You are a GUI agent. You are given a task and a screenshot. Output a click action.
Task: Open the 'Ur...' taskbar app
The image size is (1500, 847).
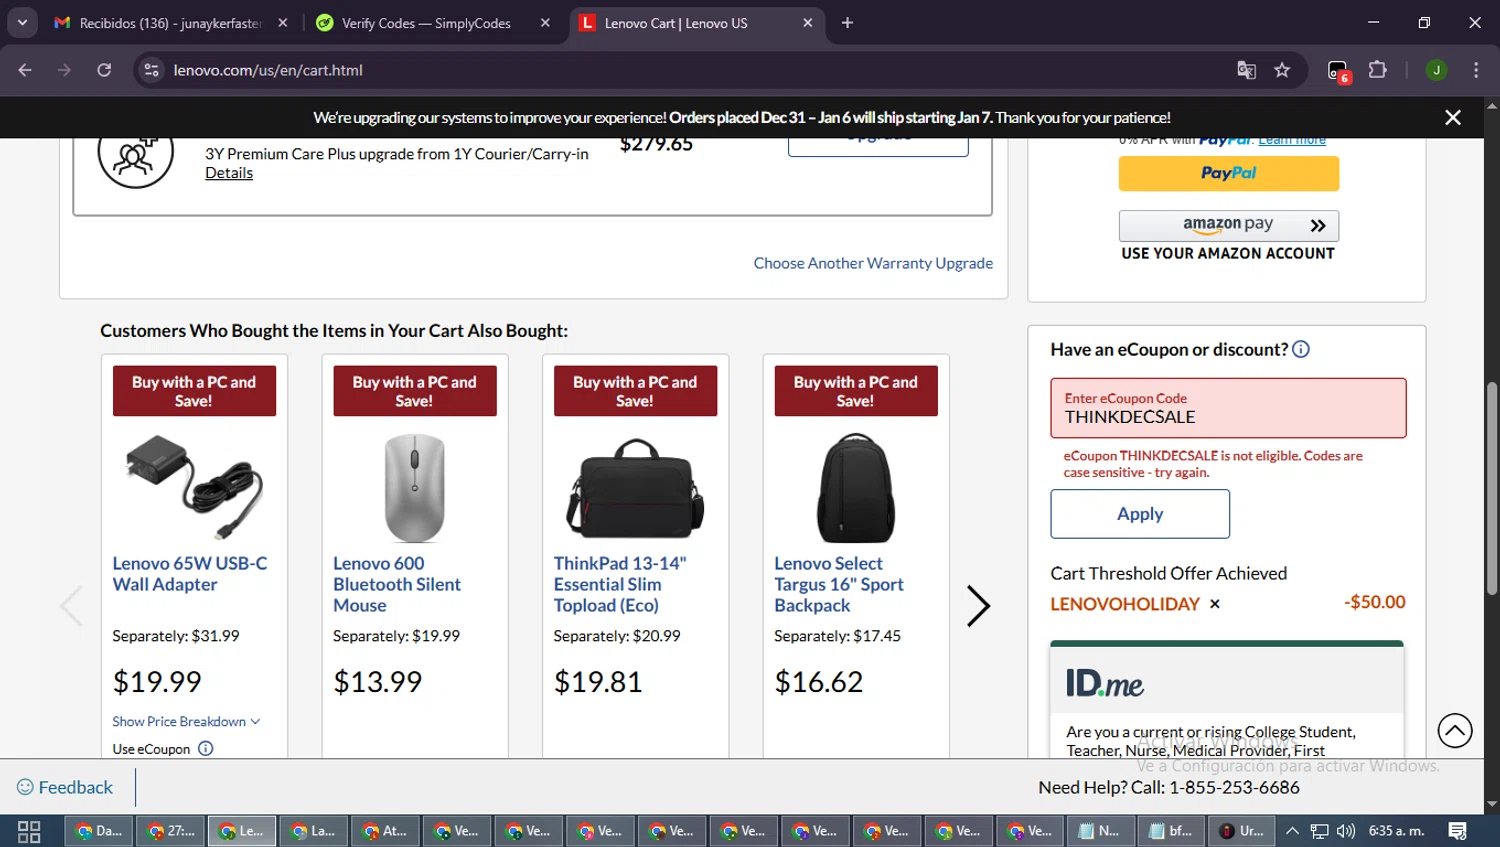pyautogui.click(x=1241, y=831)
